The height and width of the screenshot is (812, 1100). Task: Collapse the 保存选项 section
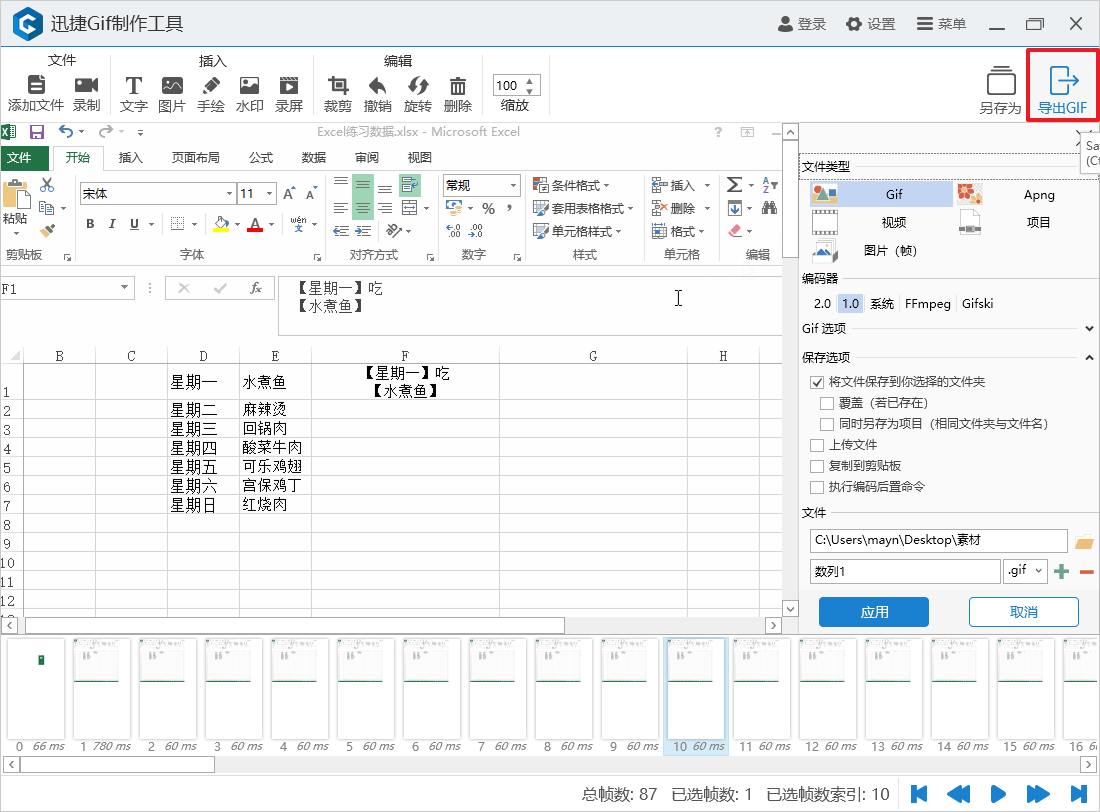point(1088,357)
